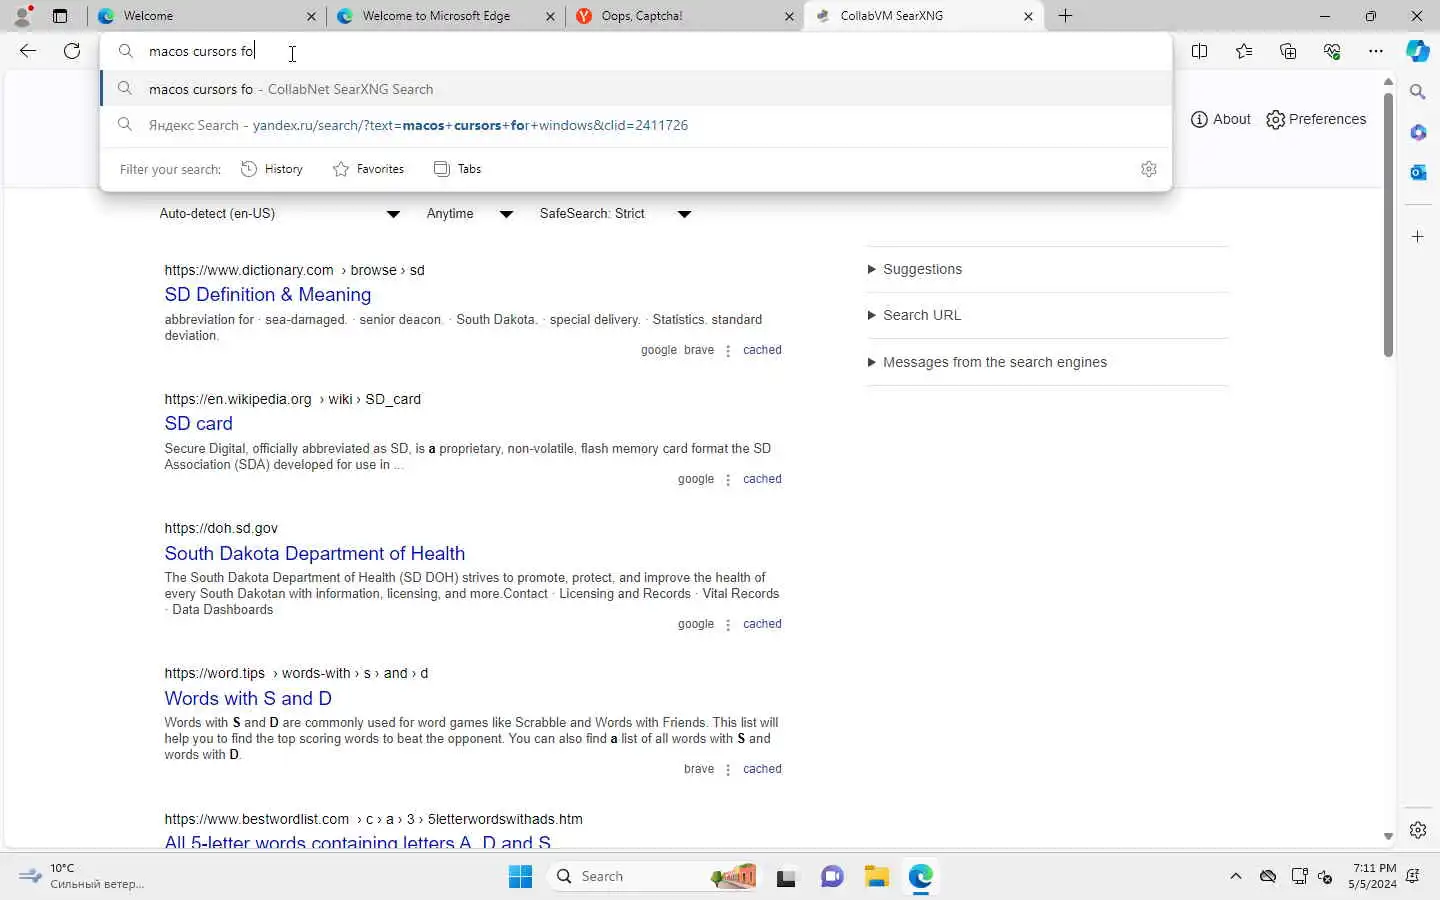Open SafeSearch: Strict dropdown
The height and width of the screenshot is (900, 1440).
pyautogui.click(x=615, y=213)
